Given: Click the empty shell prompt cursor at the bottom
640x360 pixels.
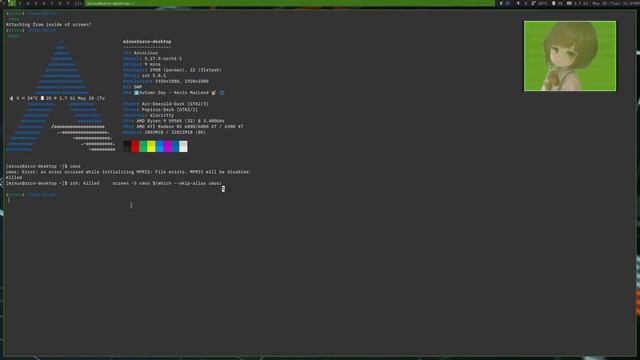Looking at the screenshot, I should point(9,200).
